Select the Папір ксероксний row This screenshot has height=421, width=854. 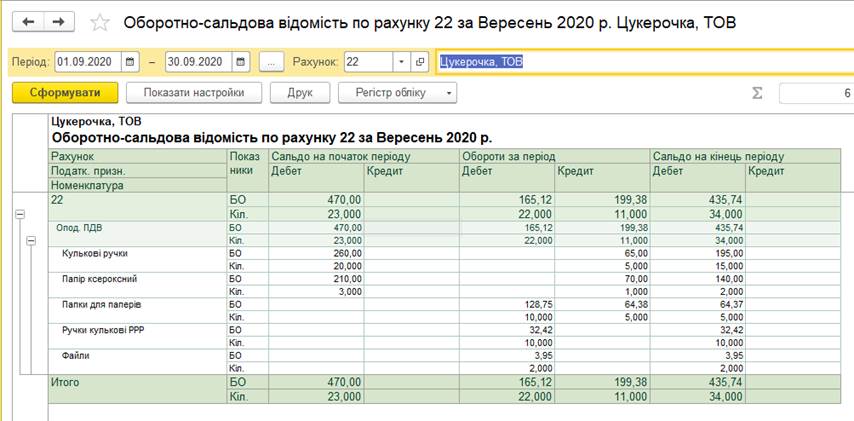[x=100, y=279]
